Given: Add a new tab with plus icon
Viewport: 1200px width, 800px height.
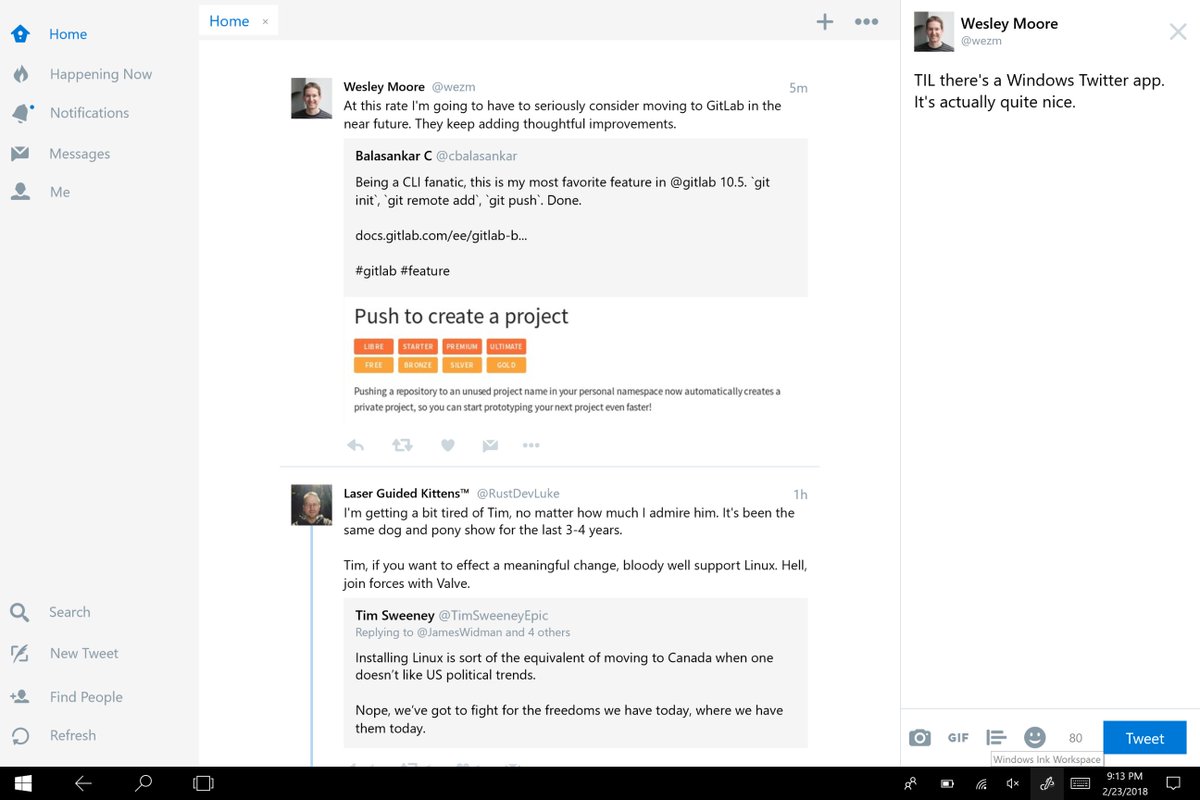Looking at the screenshot, I should [825, 21].
